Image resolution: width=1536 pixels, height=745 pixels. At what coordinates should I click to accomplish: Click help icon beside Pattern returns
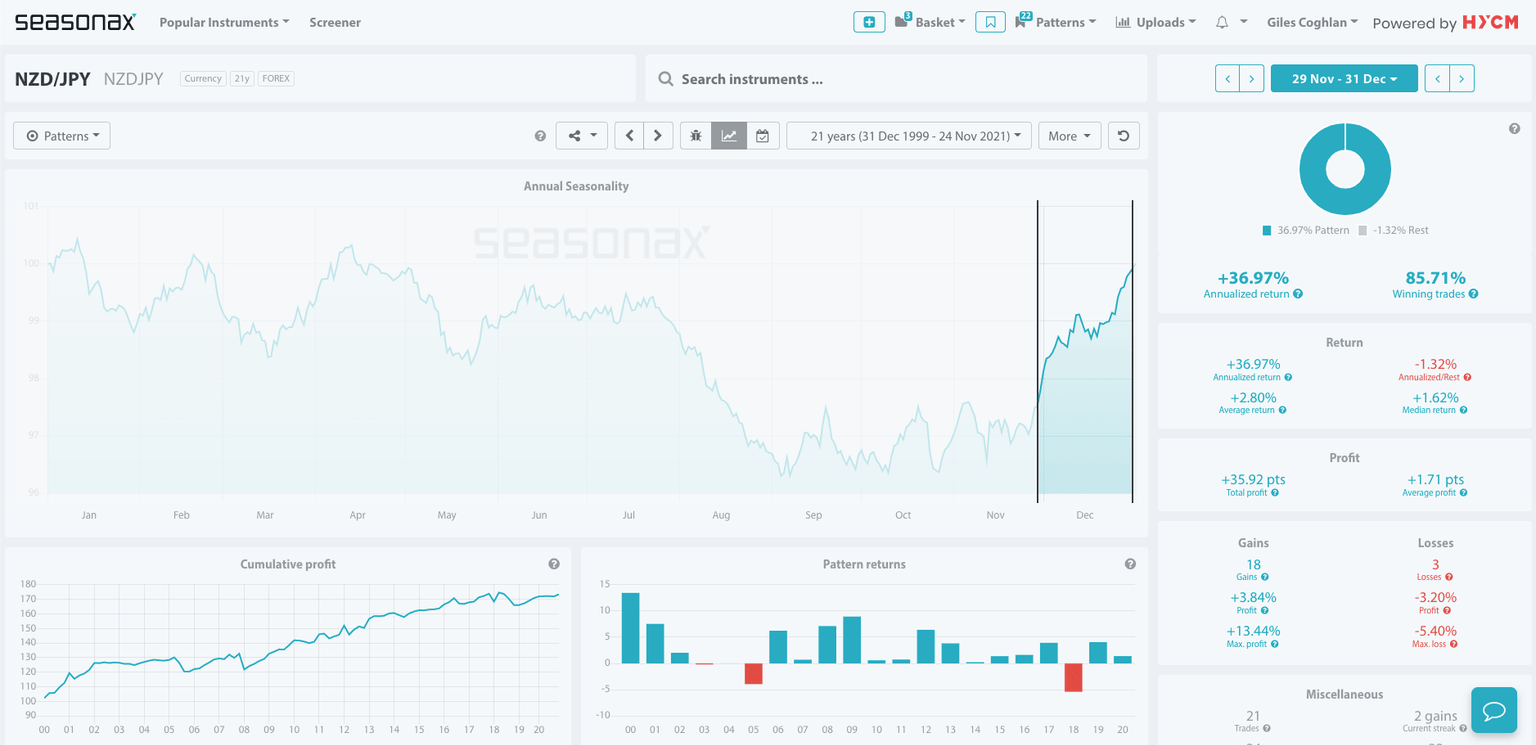tap(1130, 564)
